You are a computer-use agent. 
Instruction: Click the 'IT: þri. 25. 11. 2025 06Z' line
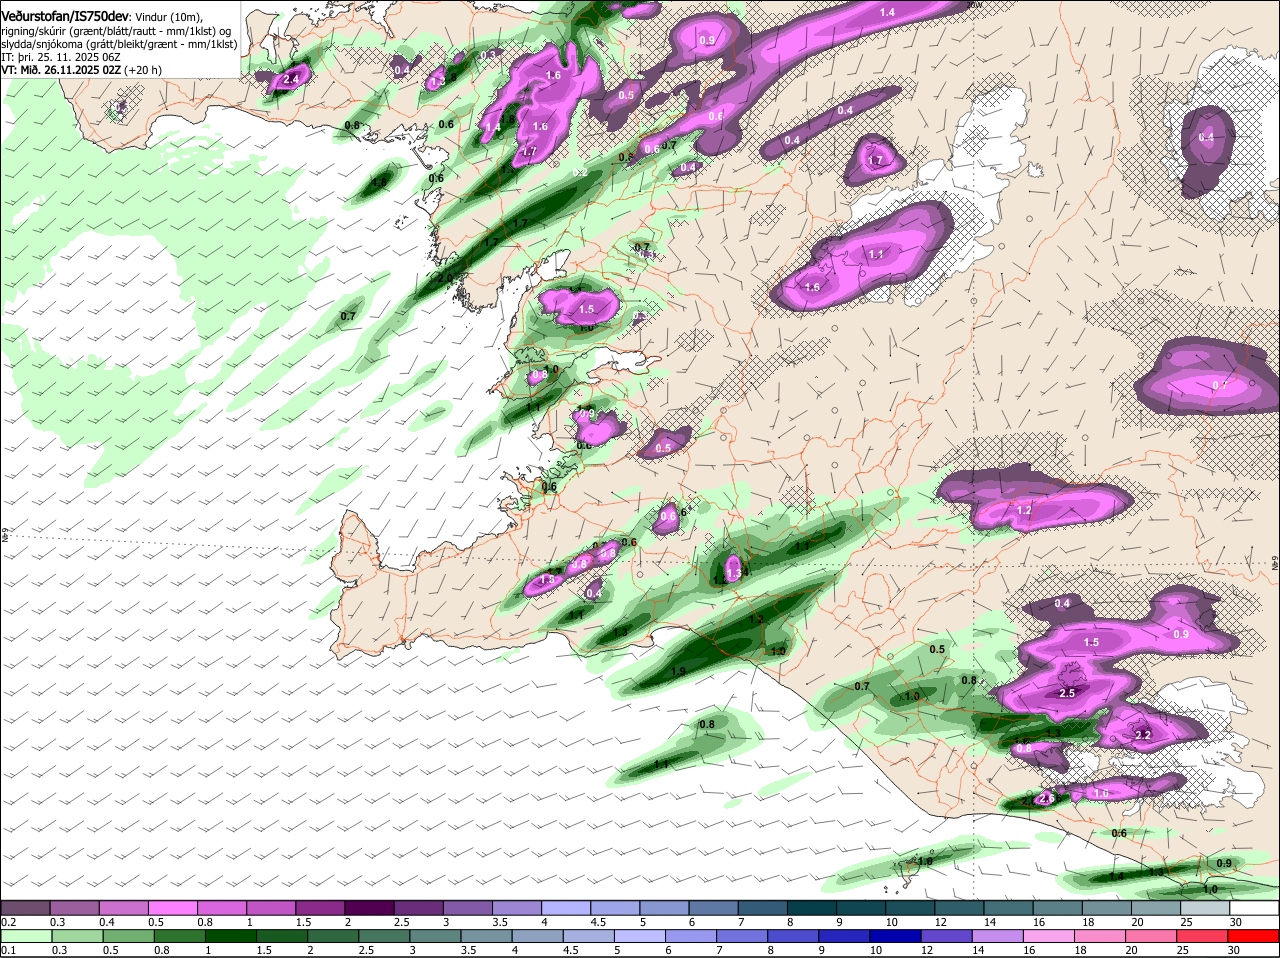61,57
